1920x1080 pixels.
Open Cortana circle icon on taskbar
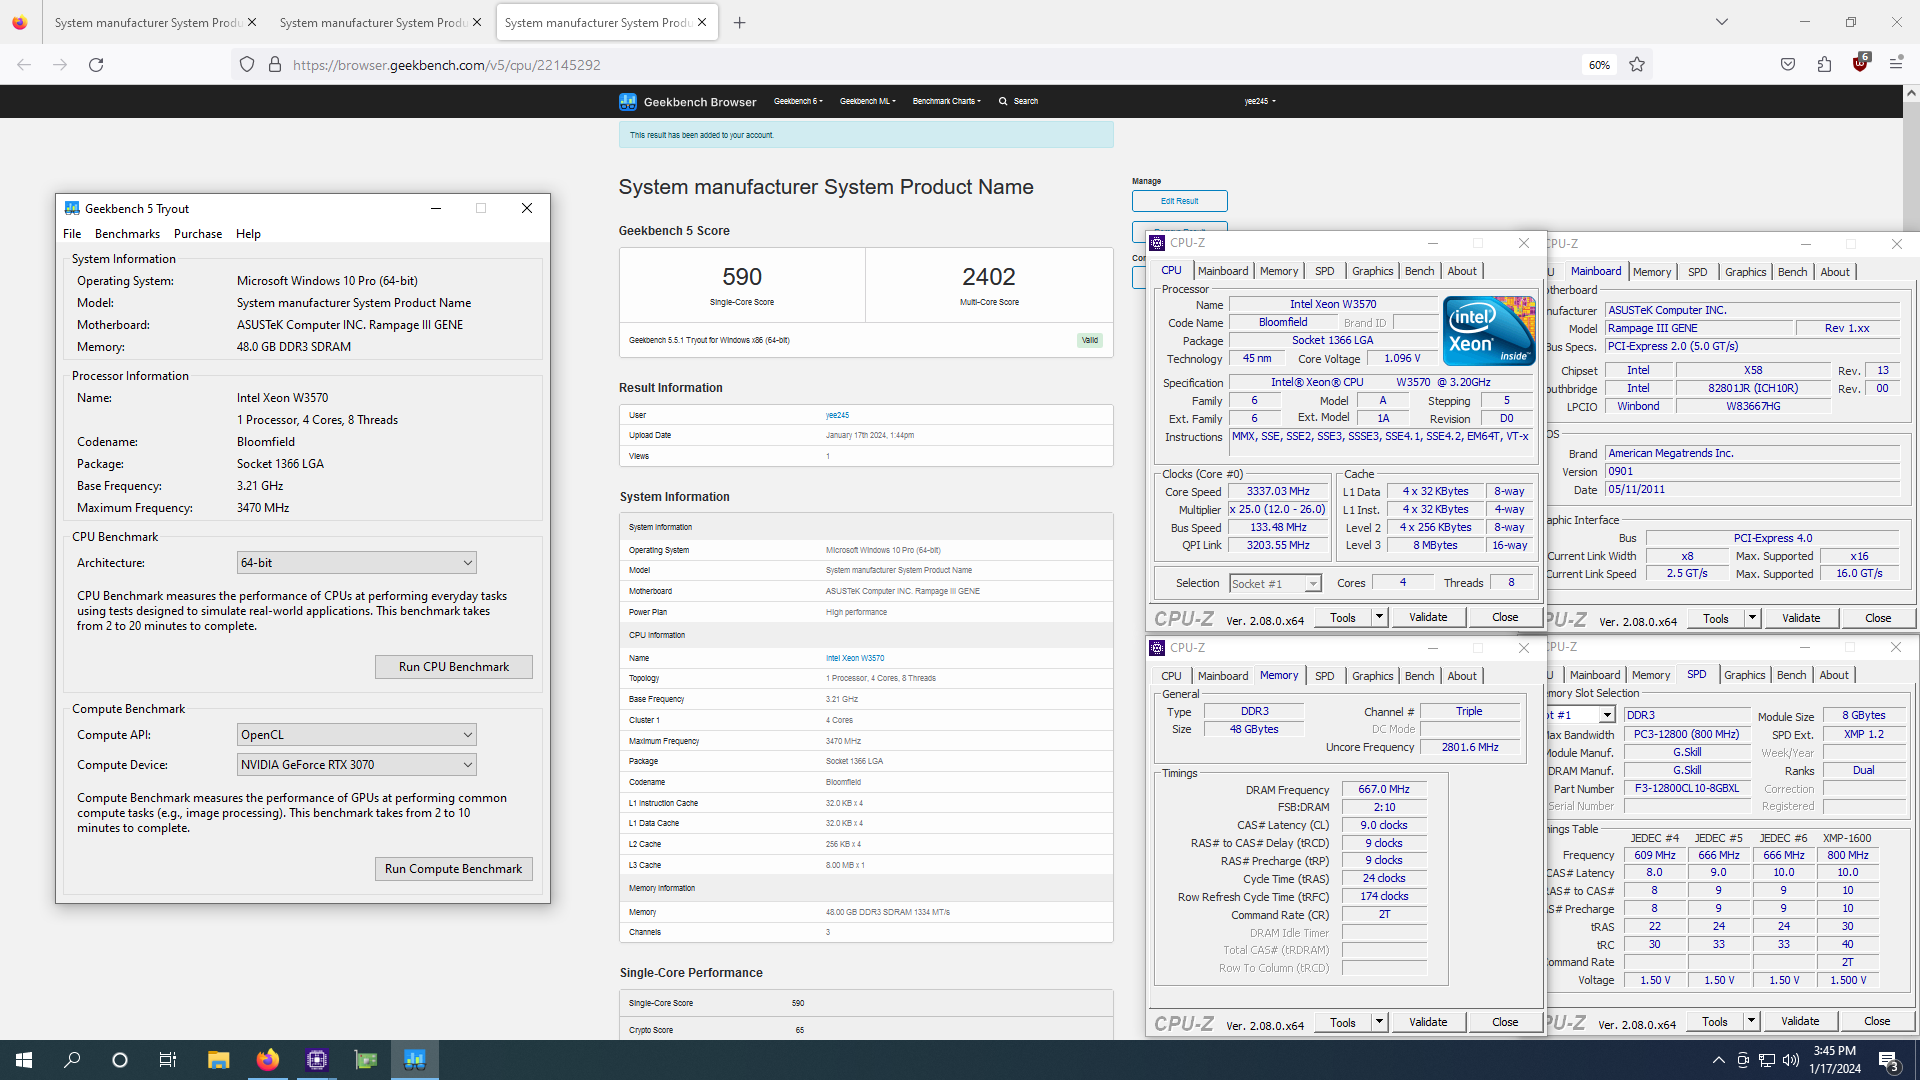(120, 1060)
